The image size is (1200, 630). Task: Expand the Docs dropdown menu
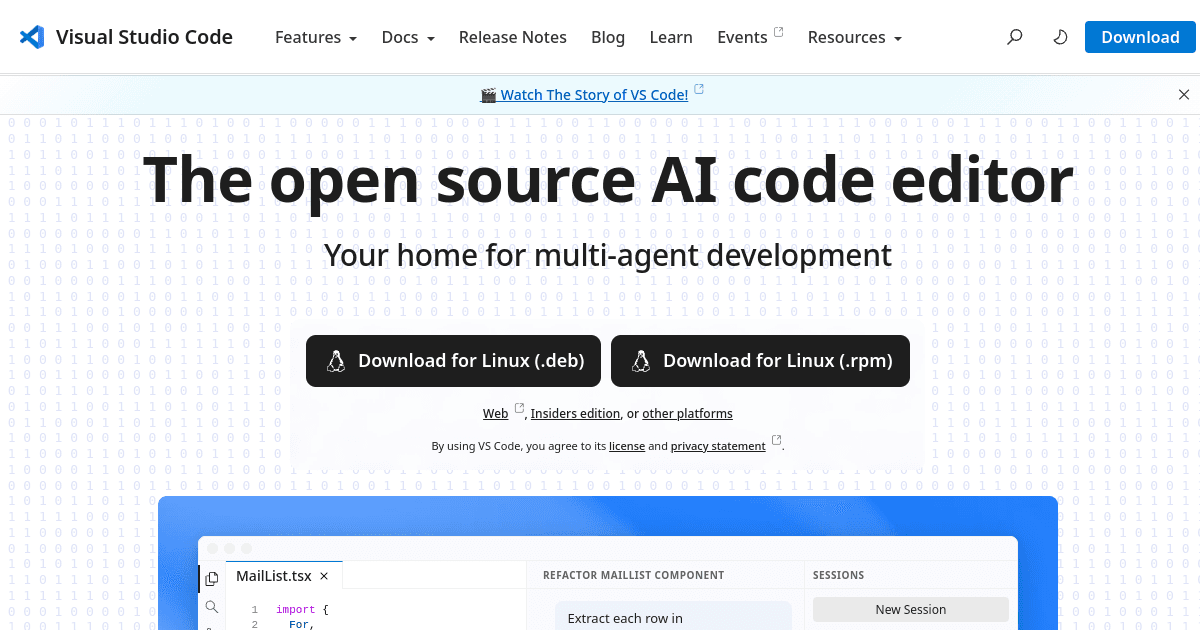408,37
